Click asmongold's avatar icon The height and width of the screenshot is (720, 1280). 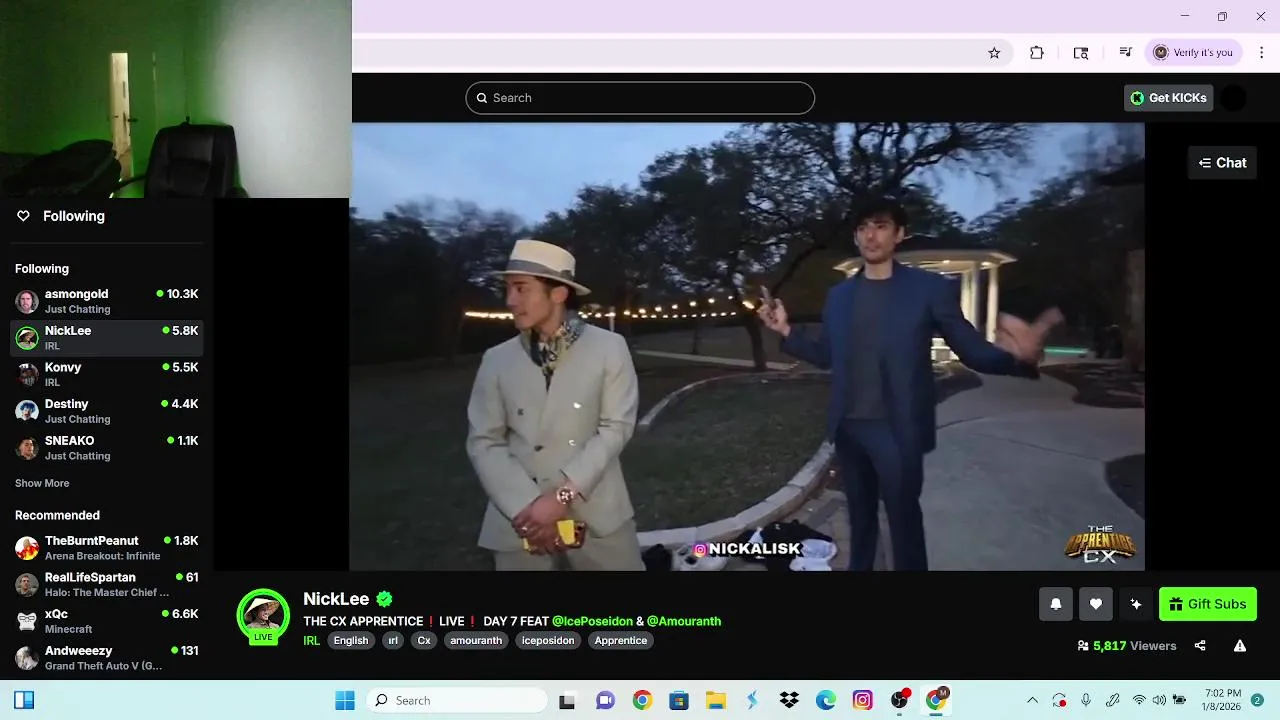(27, 301)
